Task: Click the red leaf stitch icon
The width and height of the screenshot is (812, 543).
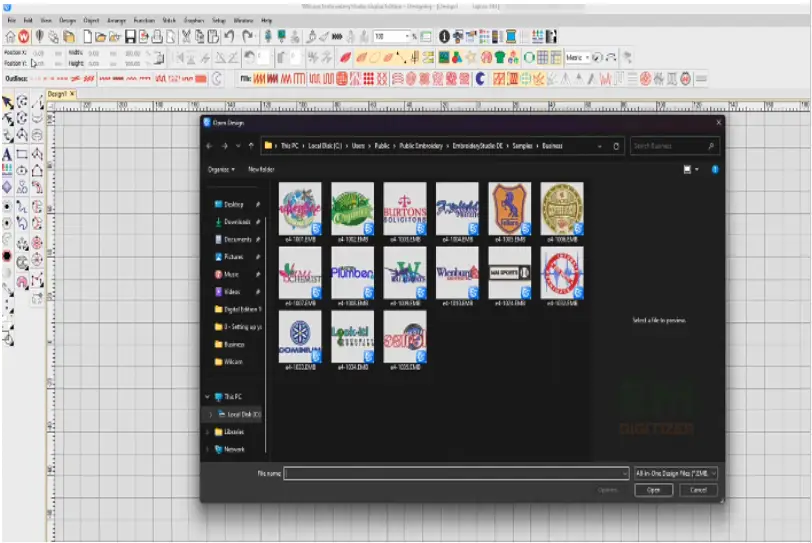Action: (x=345, y=57)
